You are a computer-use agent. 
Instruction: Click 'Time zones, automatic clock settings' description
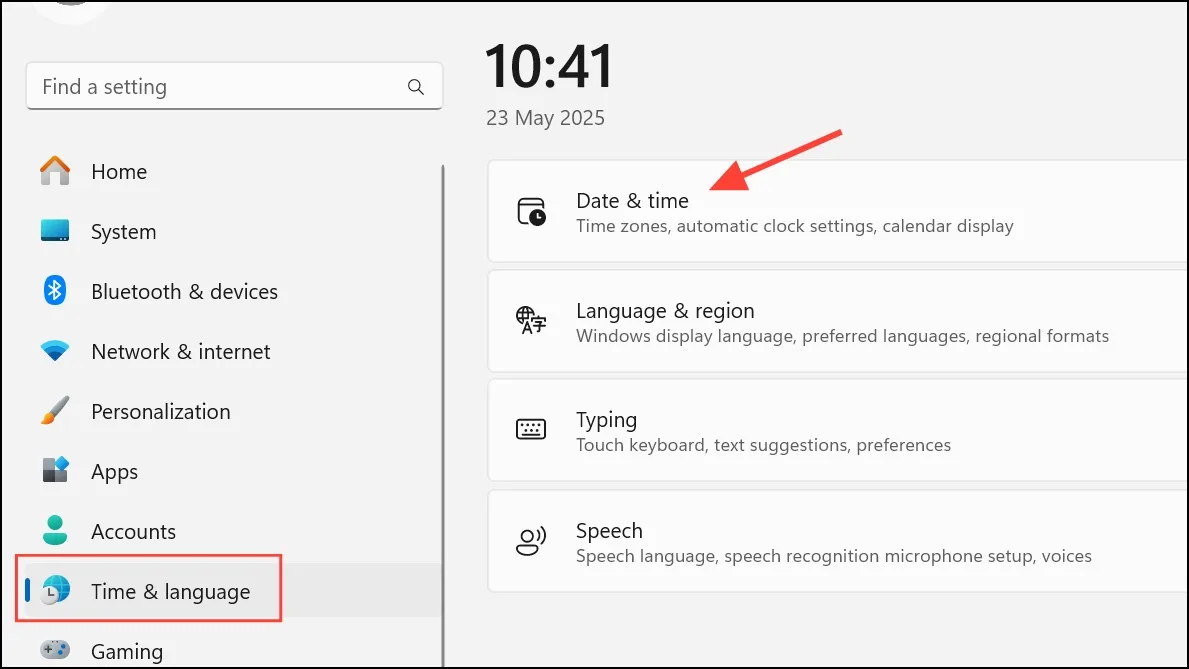(x=795, y=226)
